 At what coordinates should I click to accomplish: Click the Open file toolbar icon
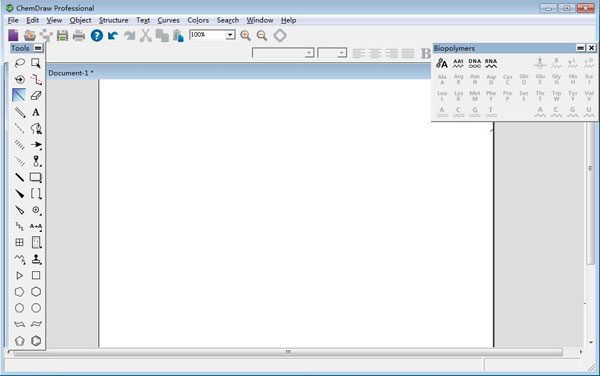[29, 35]
